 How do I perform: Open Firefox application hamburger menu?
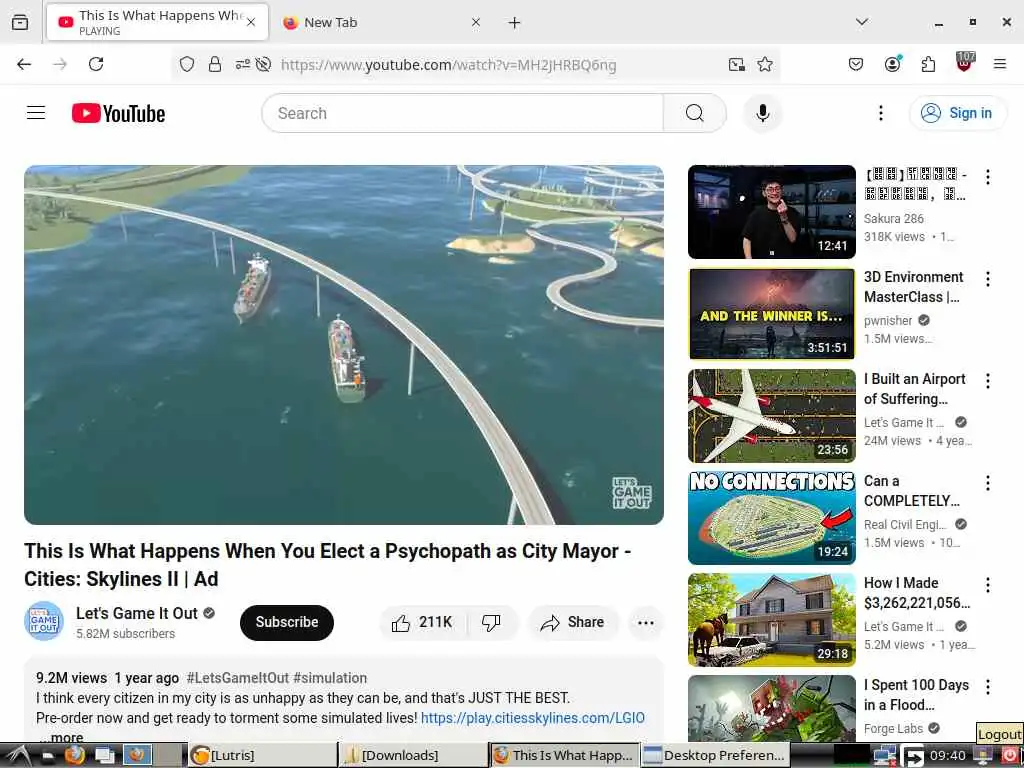[x=1000, y=64]
